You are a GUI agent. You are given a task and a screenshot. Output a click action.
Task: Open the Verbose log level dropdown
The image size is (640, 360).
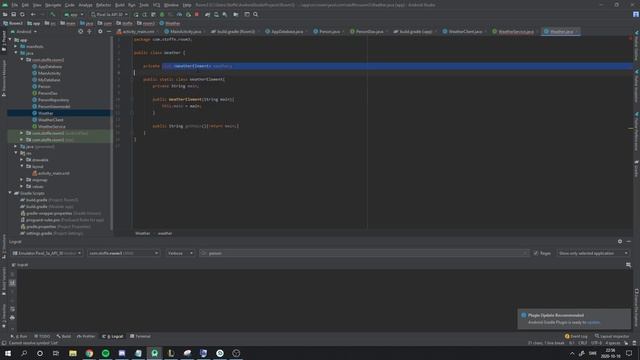click(180, 253)
